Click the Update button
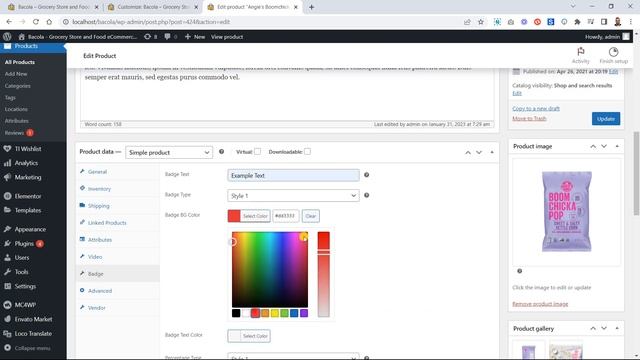Image resolution: width=640 pixels, height=360 pixels. point(606,119)
